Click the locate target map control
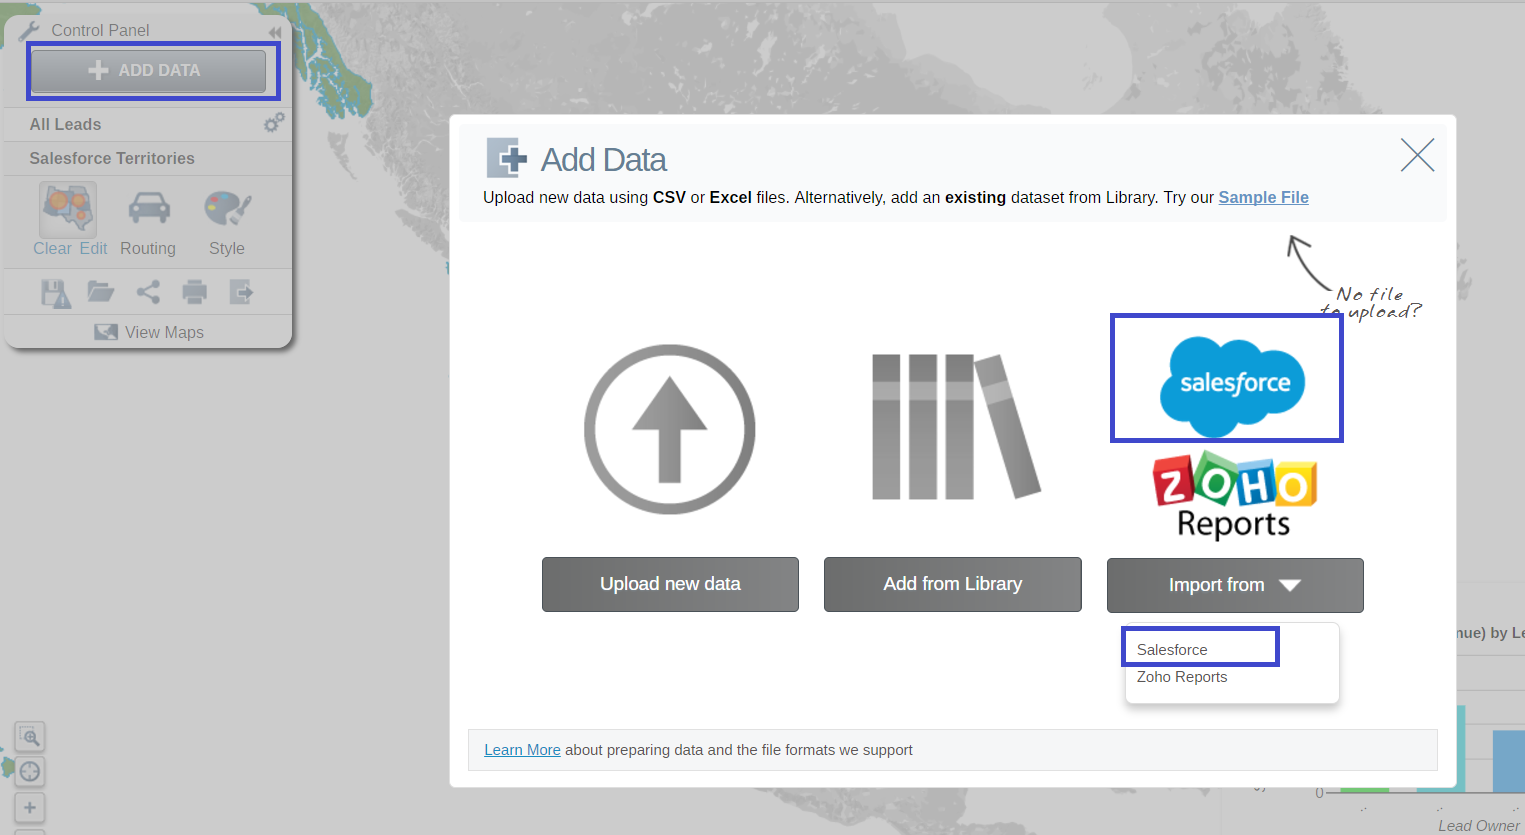The width and height of the screenshot is (1525, 835). tap(30, 772)
